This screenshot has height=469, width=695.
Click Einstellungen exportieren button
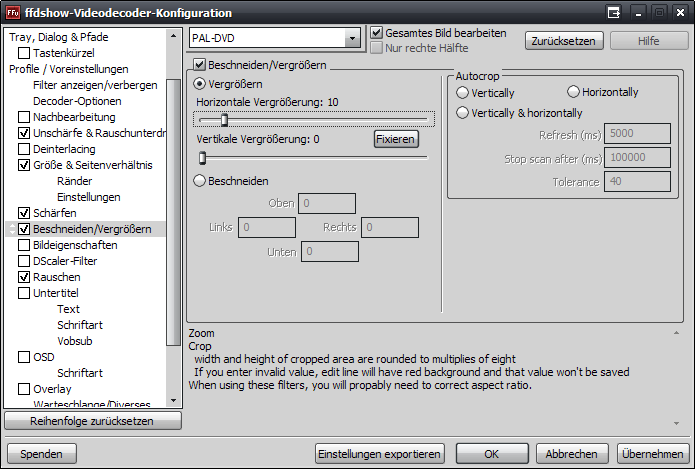click(x=379, y=454)
